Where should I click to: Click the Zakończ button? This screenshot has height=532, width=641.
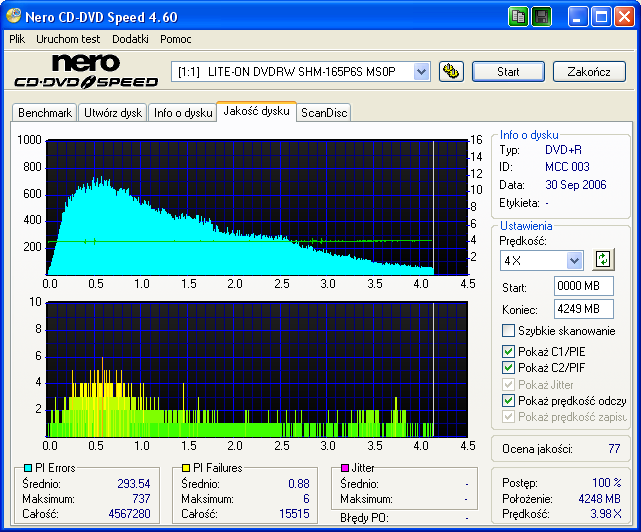point(589,72)
